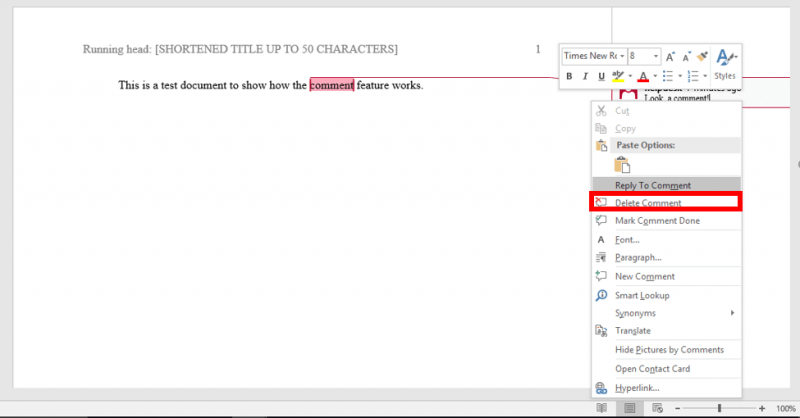This screenshot has height=418, width=800.
Task: Click the Shrink Font icon
Action: pos(687,56)
